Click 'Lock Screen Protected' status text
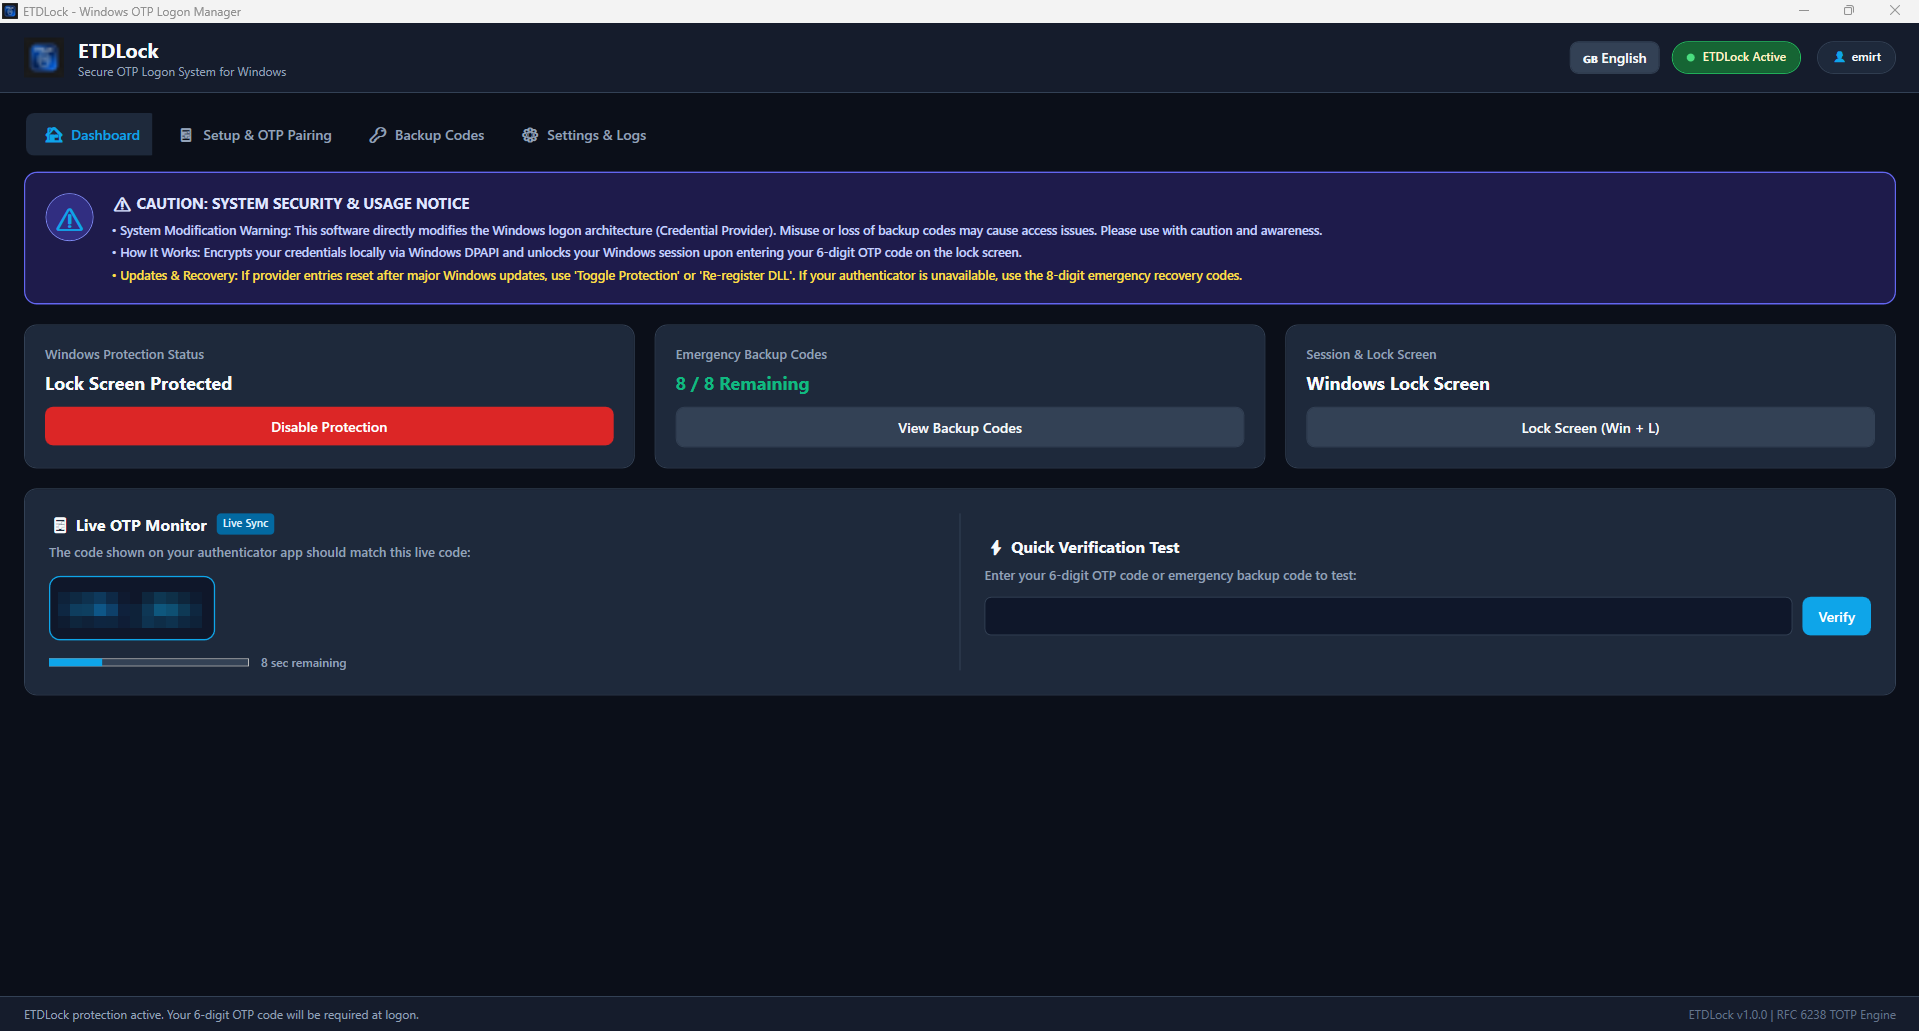 tap(138, 384)
